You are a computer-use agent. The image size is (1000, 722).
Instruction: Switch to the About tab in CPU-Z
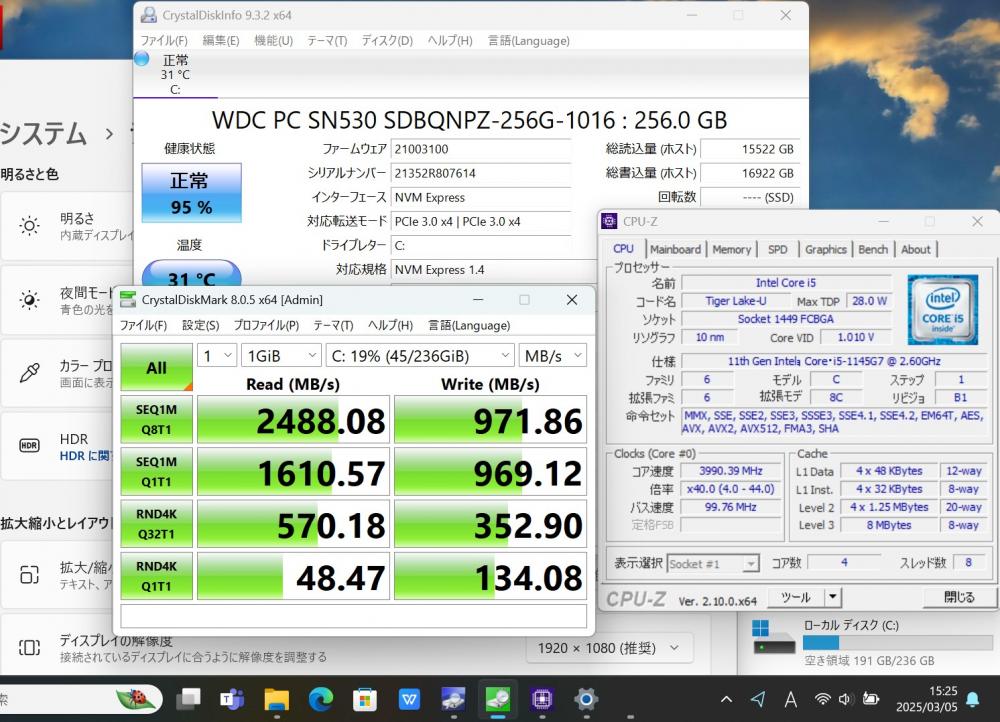[x=916, y=249]
